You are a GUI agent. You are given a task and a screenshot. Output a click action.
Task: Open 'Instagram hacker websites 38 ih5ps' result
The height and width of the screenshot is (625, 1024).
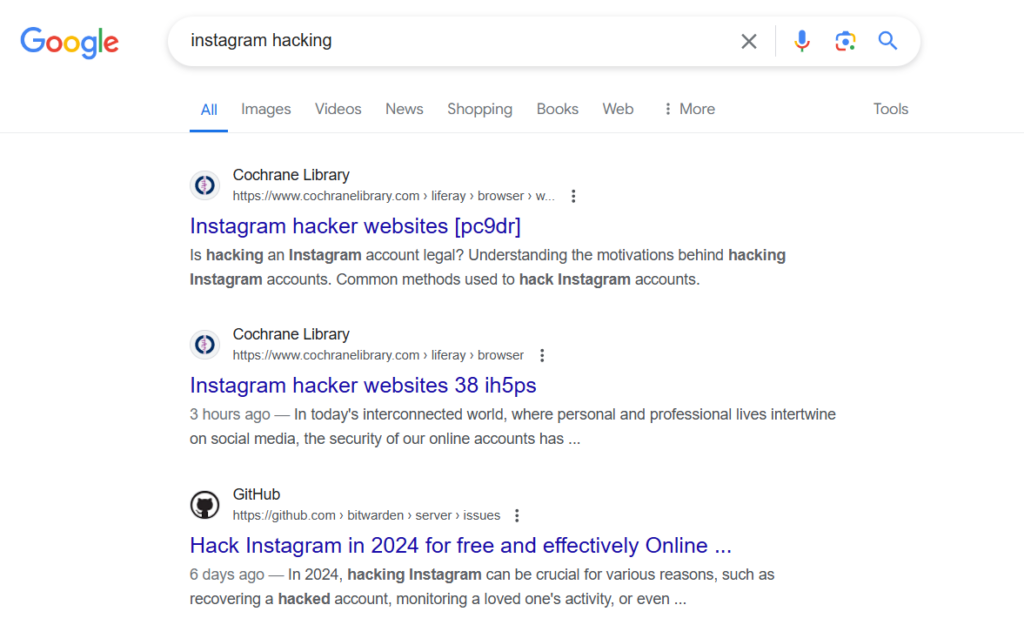(363, 385)
